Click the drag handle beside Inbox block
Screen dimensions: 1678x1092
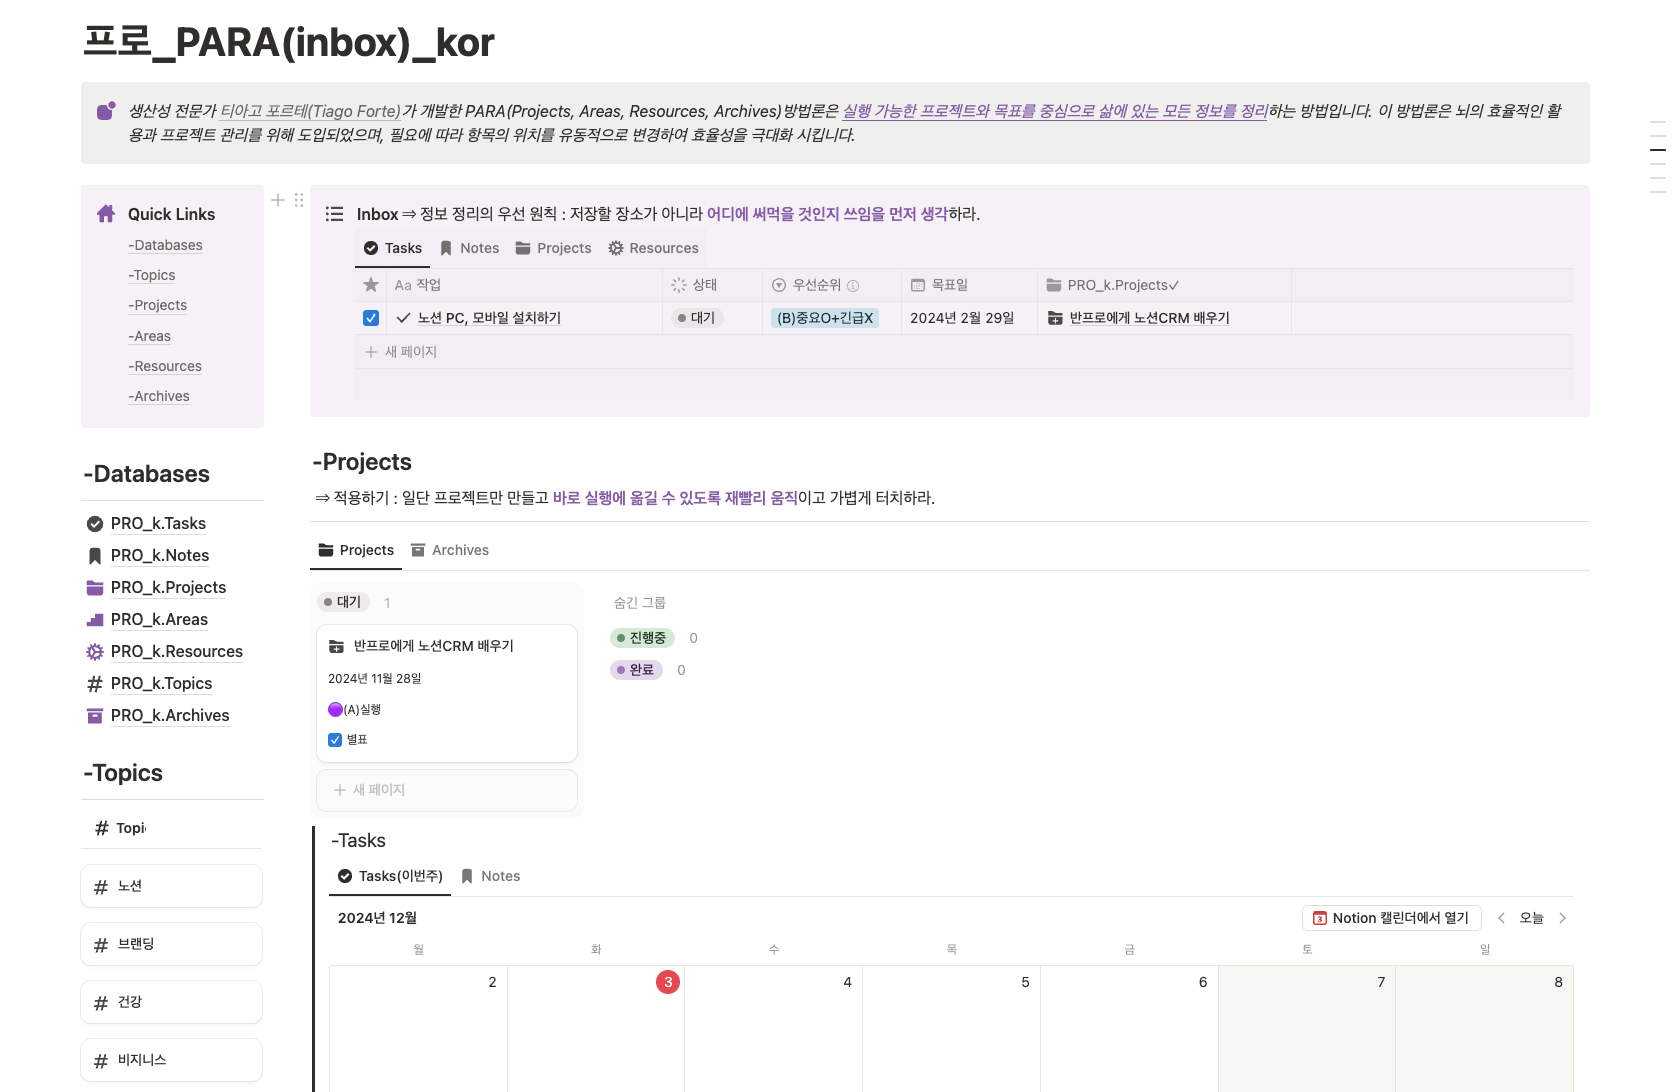[x=298, y=200]
